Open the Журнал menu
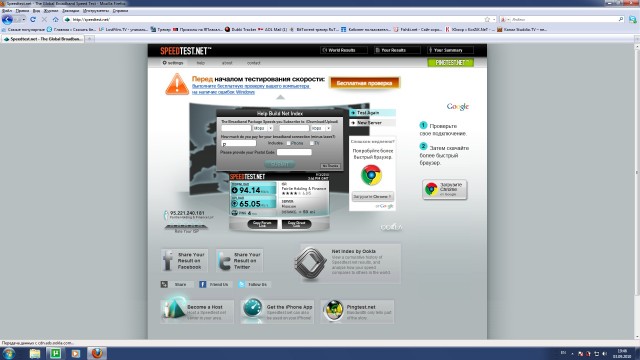The image size is (640, 360). click(x=51, y=11)
